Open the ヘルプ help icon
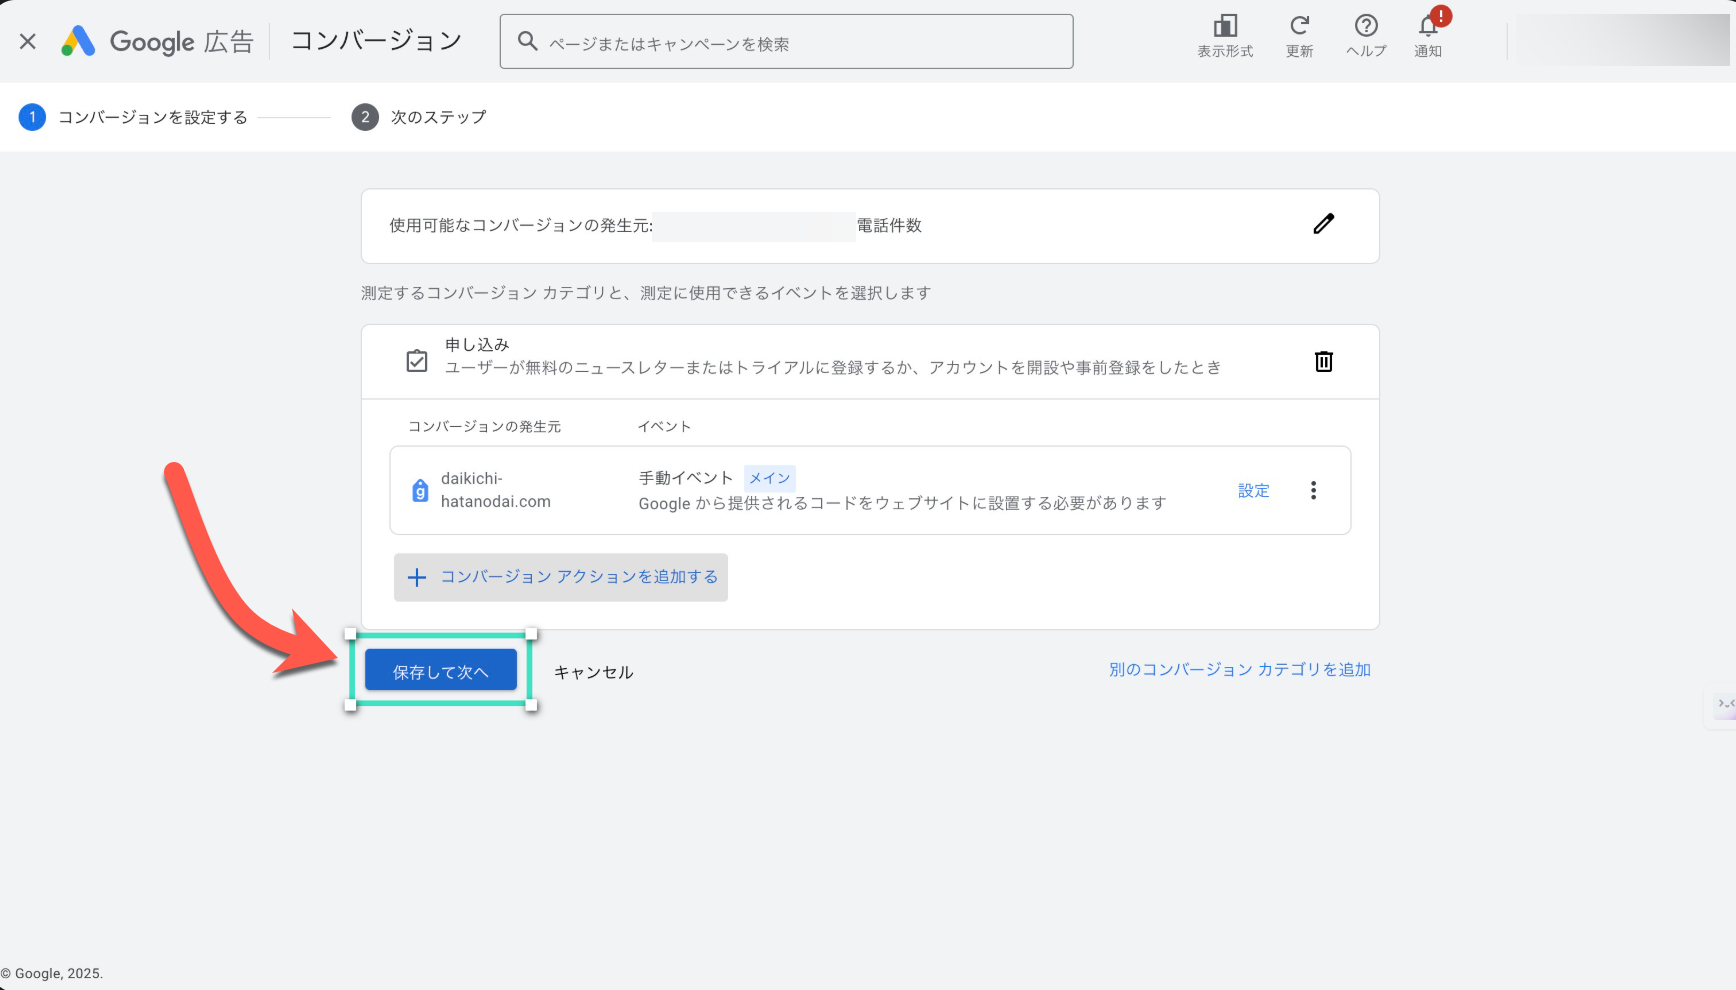The height and width of the screenshot is (990, 1736). click(1366, 28)
